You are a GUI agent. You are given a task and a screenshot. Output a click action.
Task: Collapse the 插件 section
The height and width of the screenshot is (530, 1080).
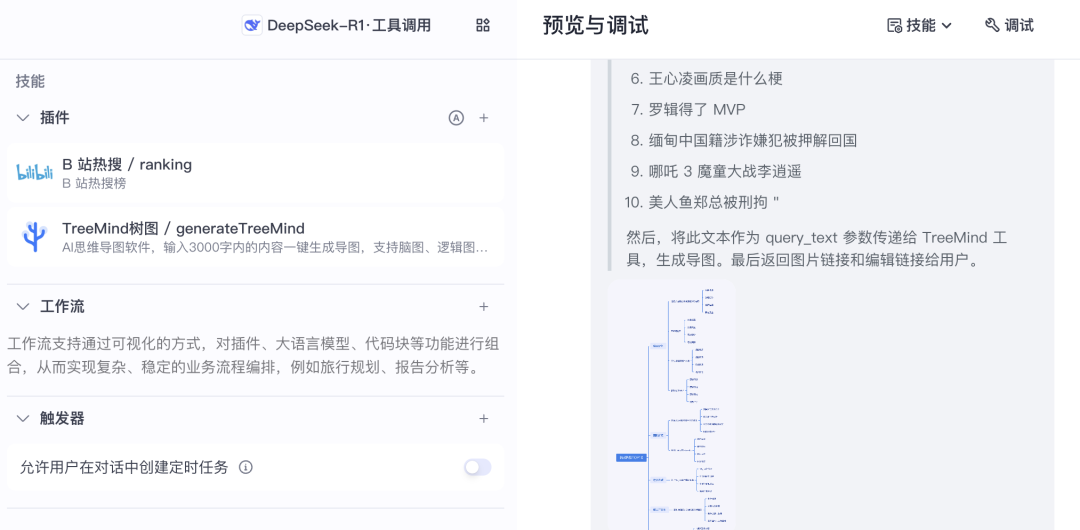pyautogui.click(x=23, y=118)
